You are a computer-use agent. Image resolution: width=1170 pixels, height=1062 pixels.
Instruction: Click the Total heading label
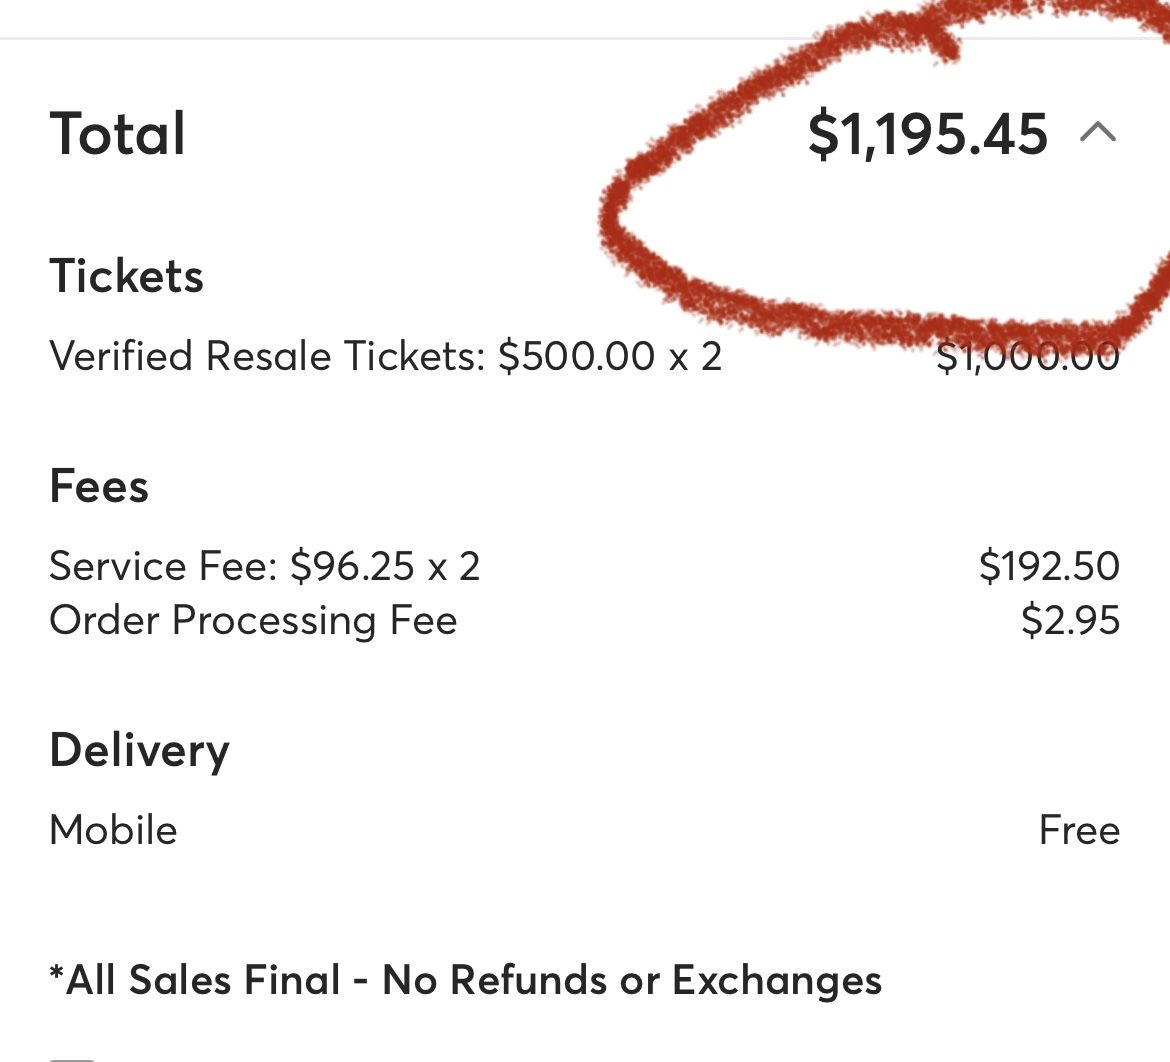[118, 134]
